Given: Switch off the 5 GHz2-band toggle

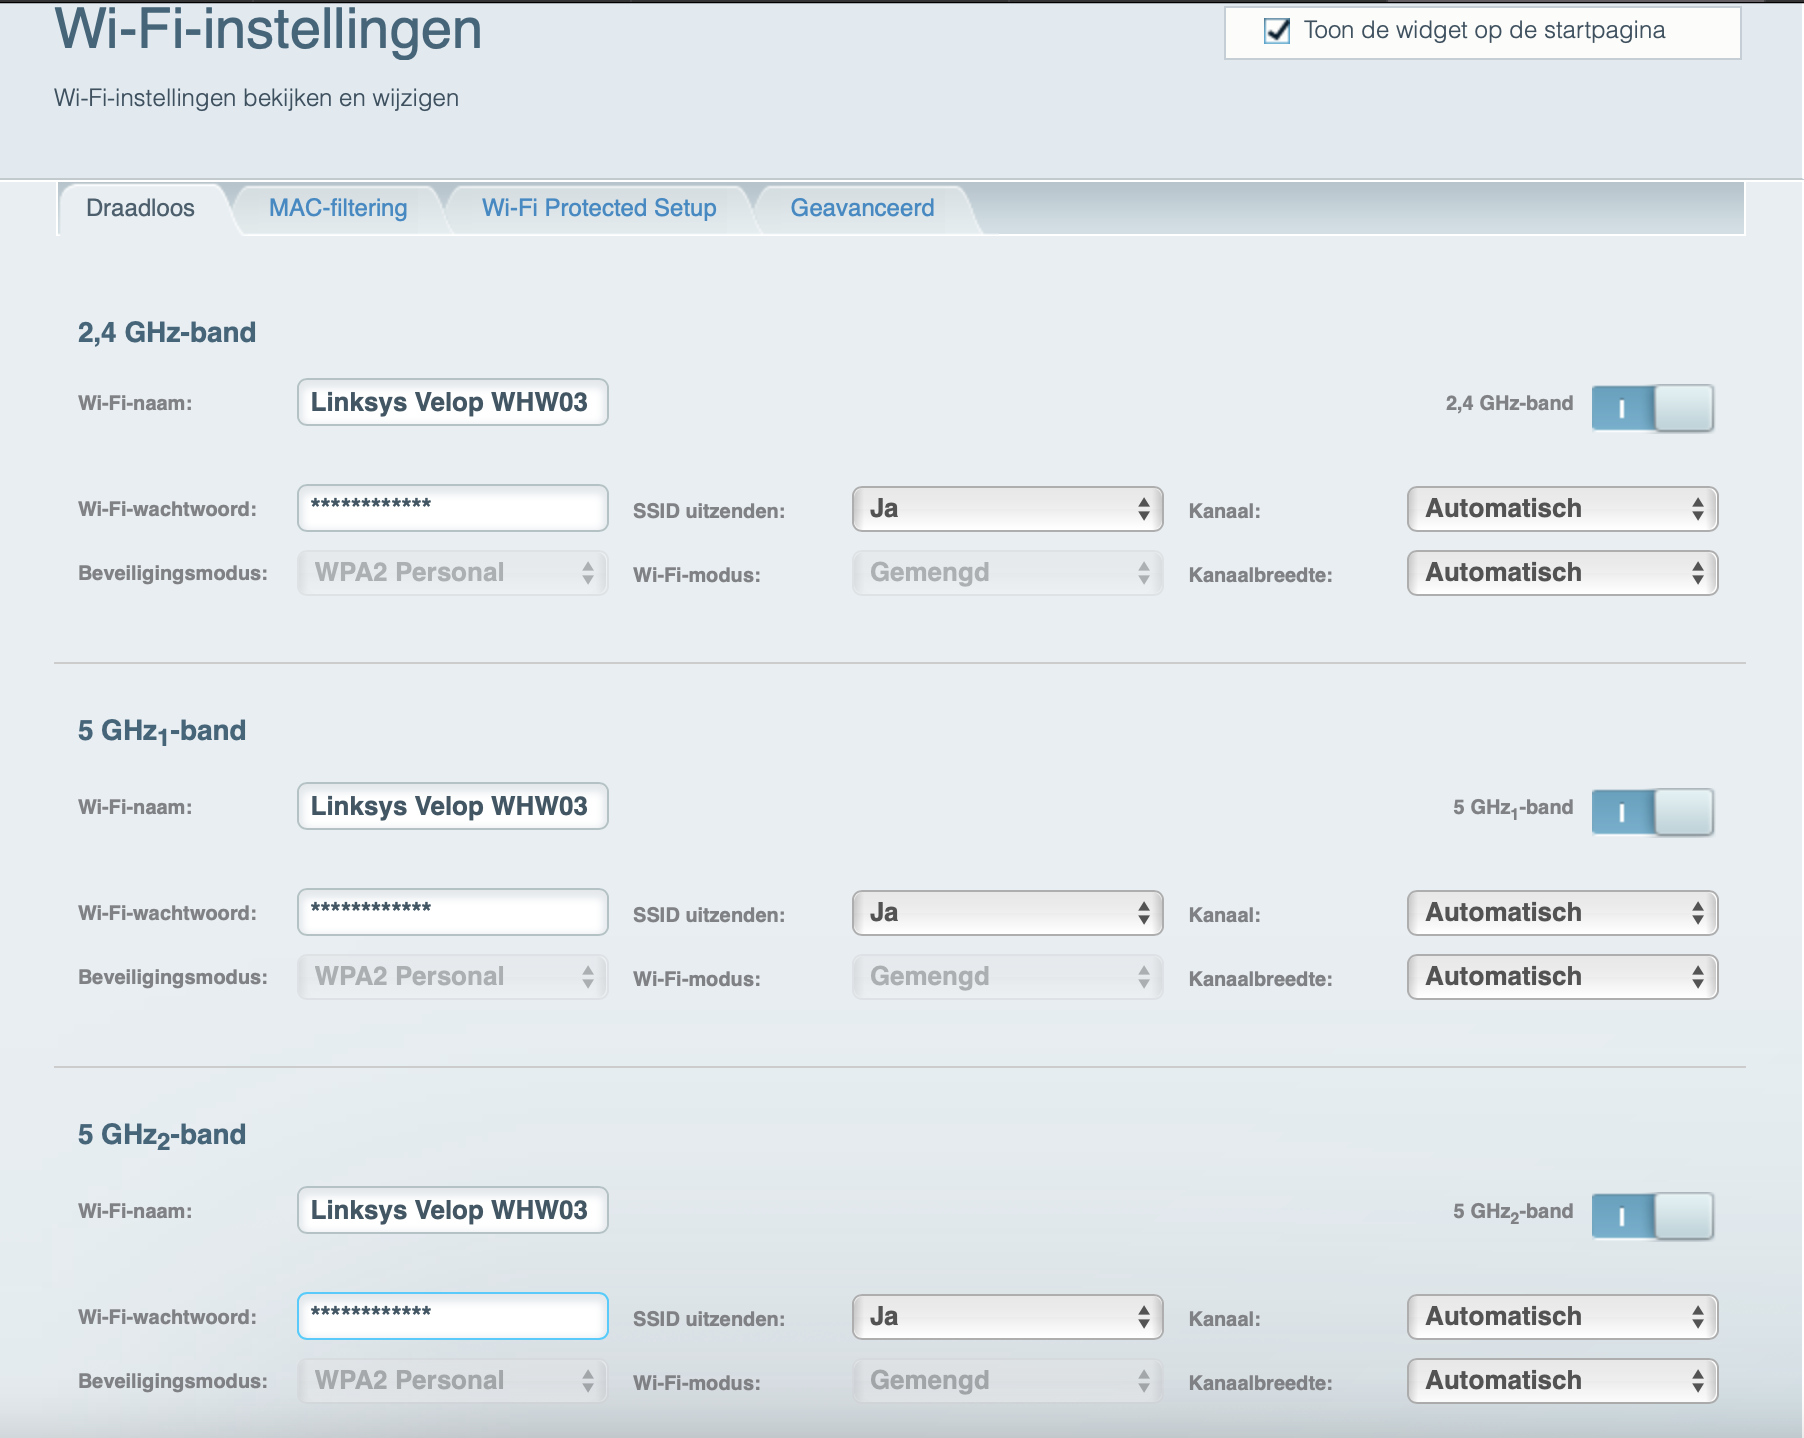Looking at the screenshot, I should tap(1652, 1216).
